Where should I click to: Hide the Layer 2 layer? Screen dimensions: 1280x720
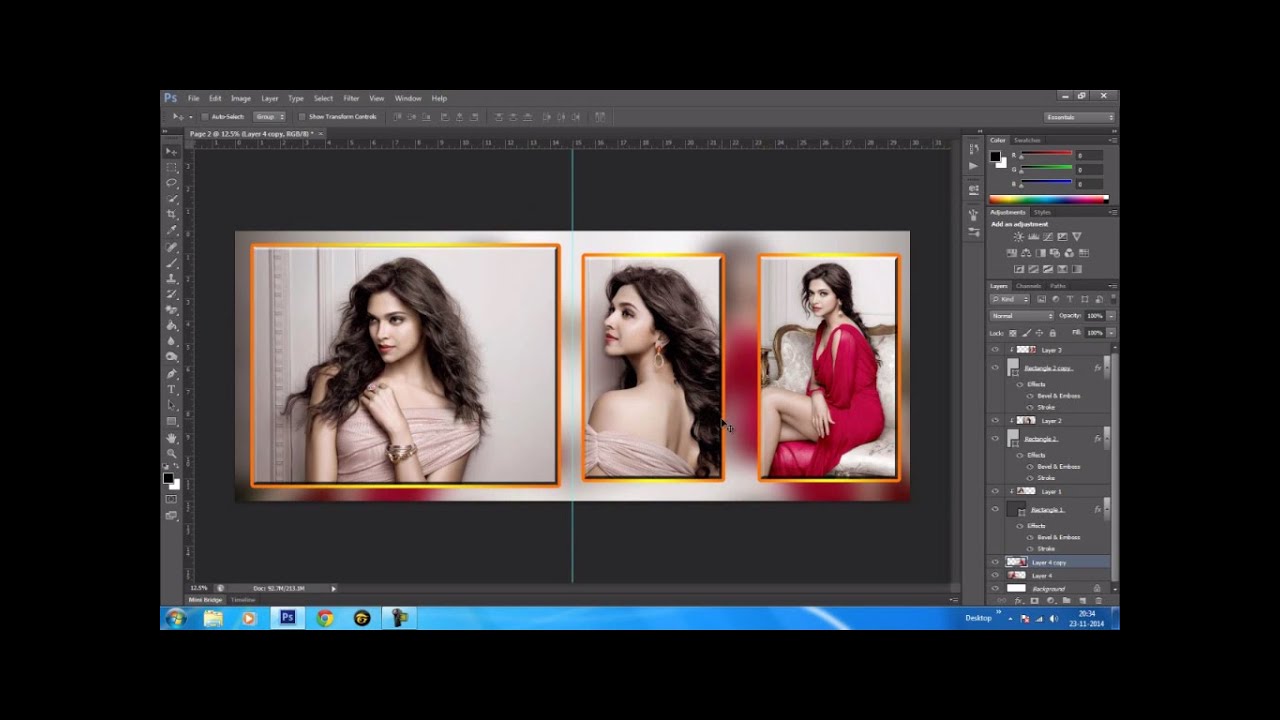[995, 421]
